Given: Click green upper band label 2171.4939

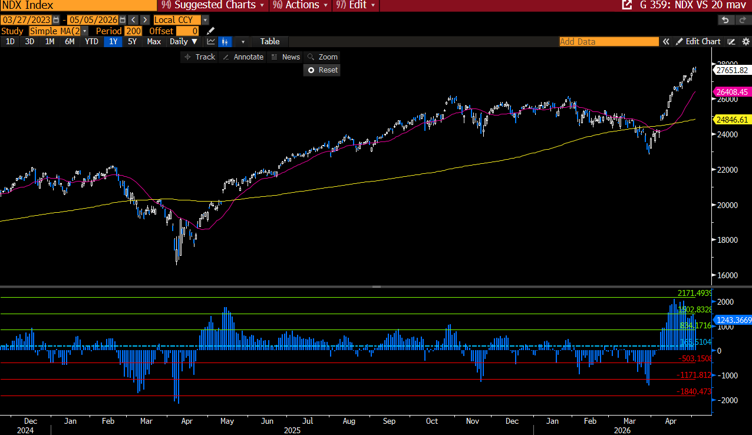Looking at the screenshot, I should (x=694, y=293).
